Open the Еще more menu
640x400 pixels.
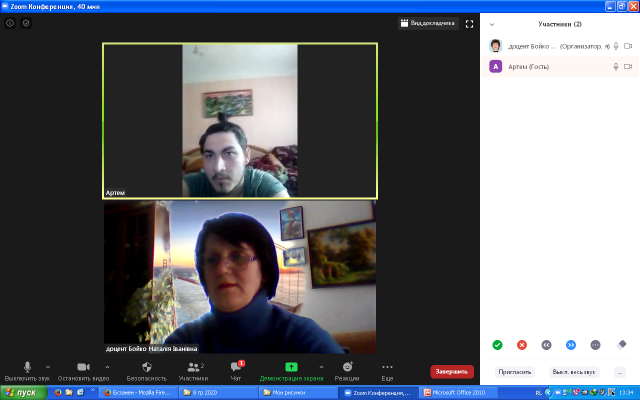point(387,371)
